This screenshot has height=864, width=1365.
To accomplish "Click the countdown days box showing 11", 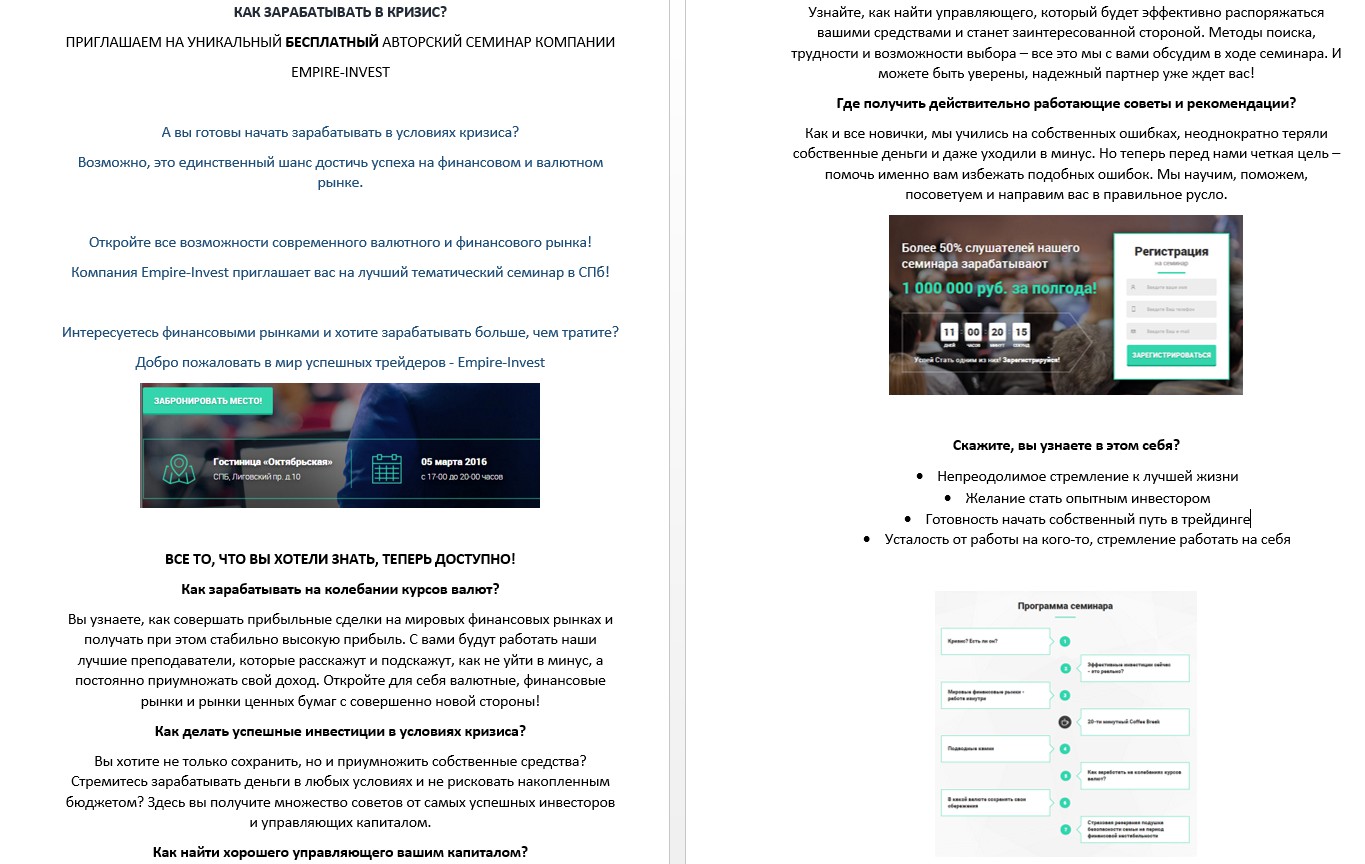I will tap(949, 333).
